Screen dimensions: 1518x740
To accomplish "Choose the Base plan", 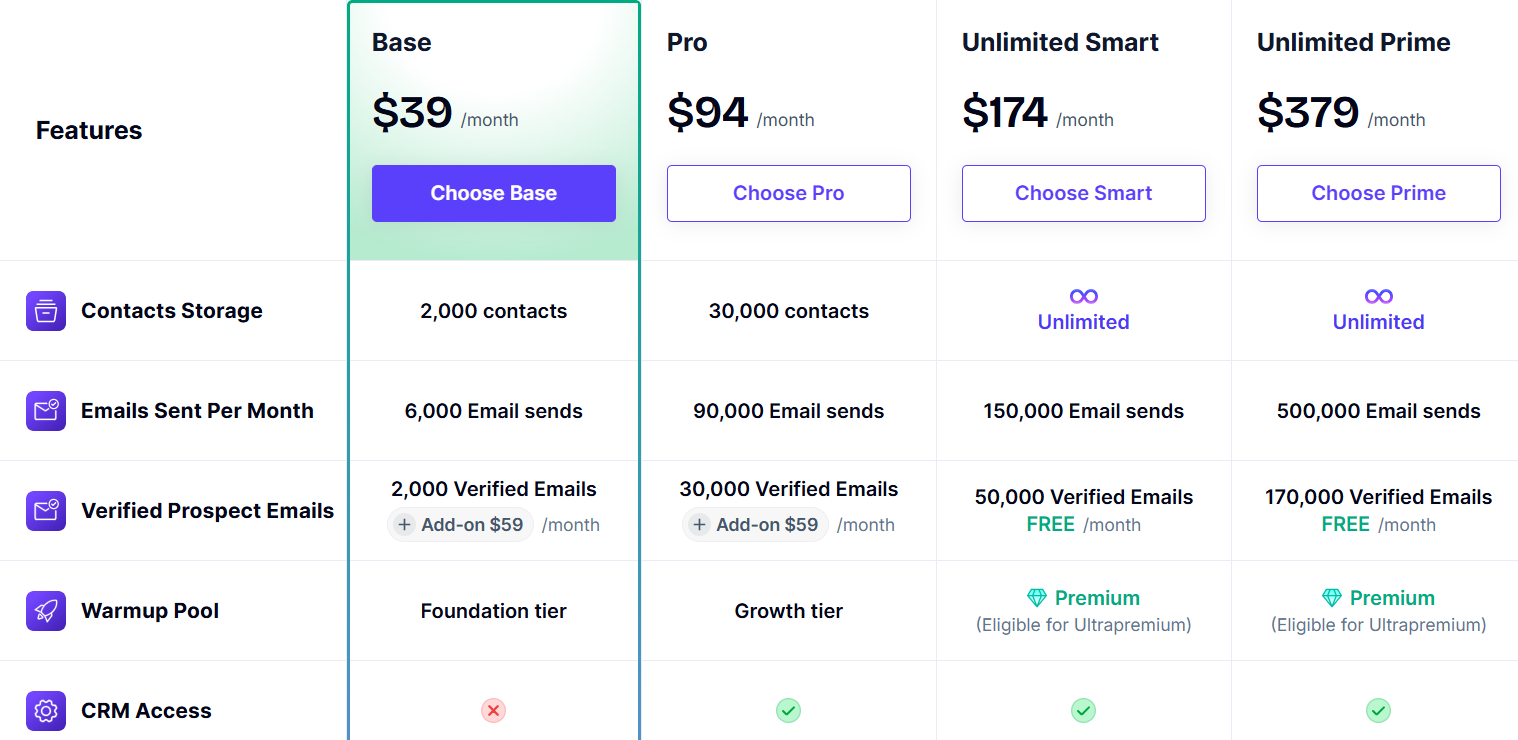I will coord(493,193).
